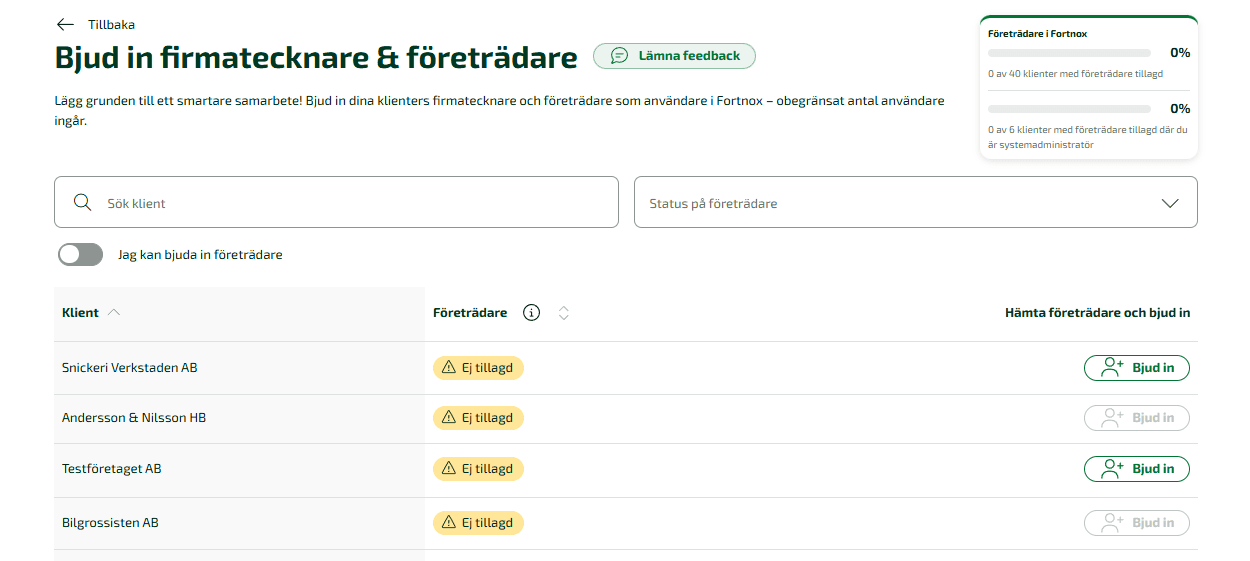The width and height of the screenshot is (1250, 561).
Task: Sort by Klient column using its arrow
Action: point(114,313)
